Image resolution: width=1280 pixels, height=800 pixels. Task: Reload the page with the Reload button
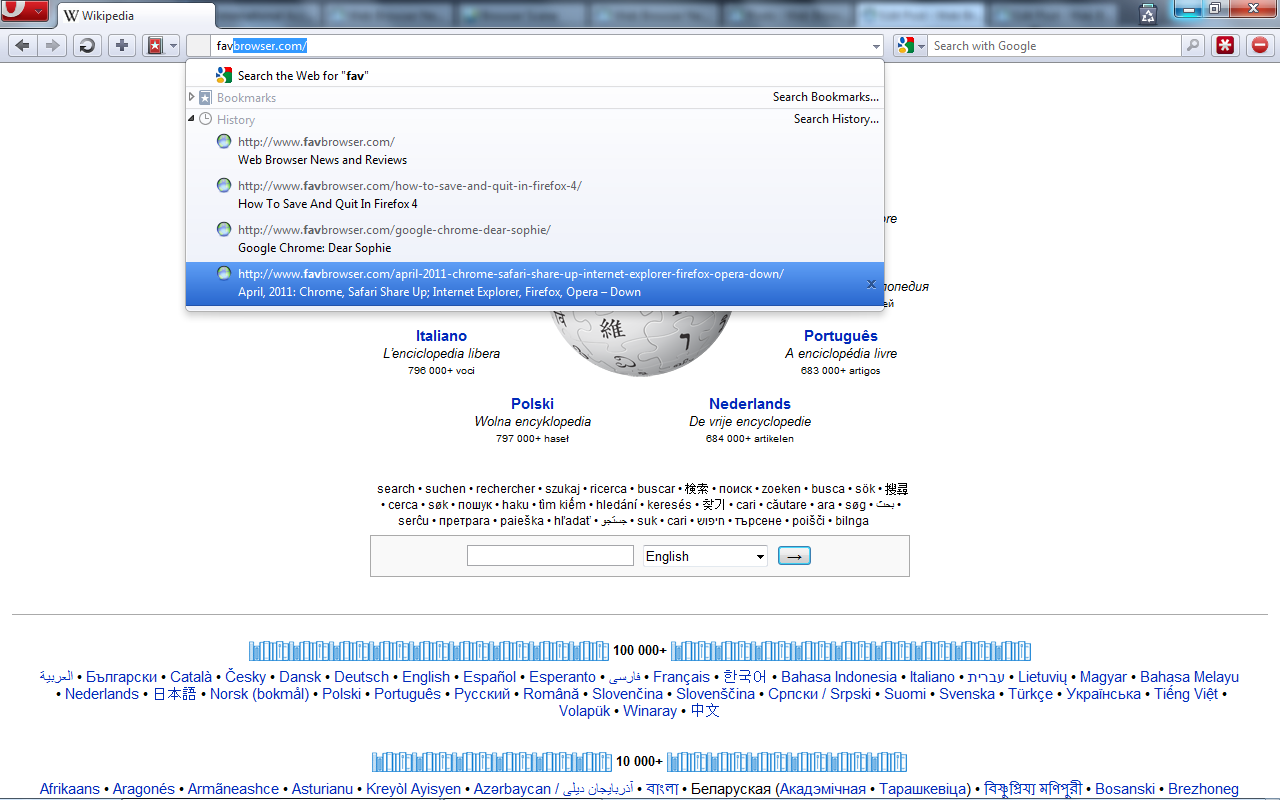coord(87,45)
